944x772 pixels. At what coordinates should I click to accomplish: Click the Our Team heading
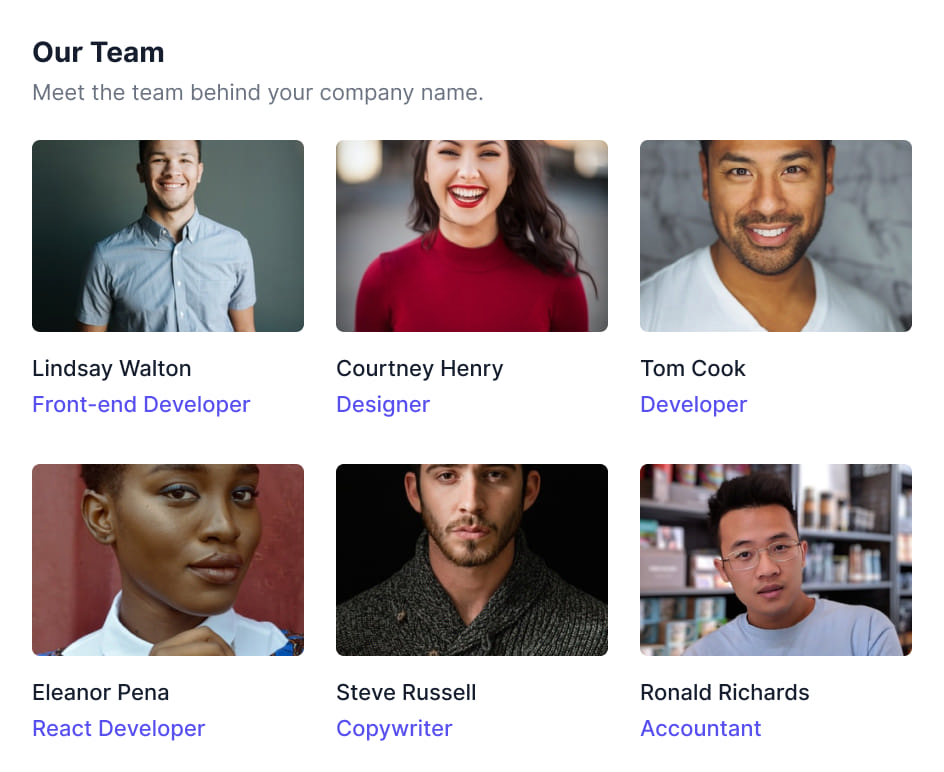98,52
